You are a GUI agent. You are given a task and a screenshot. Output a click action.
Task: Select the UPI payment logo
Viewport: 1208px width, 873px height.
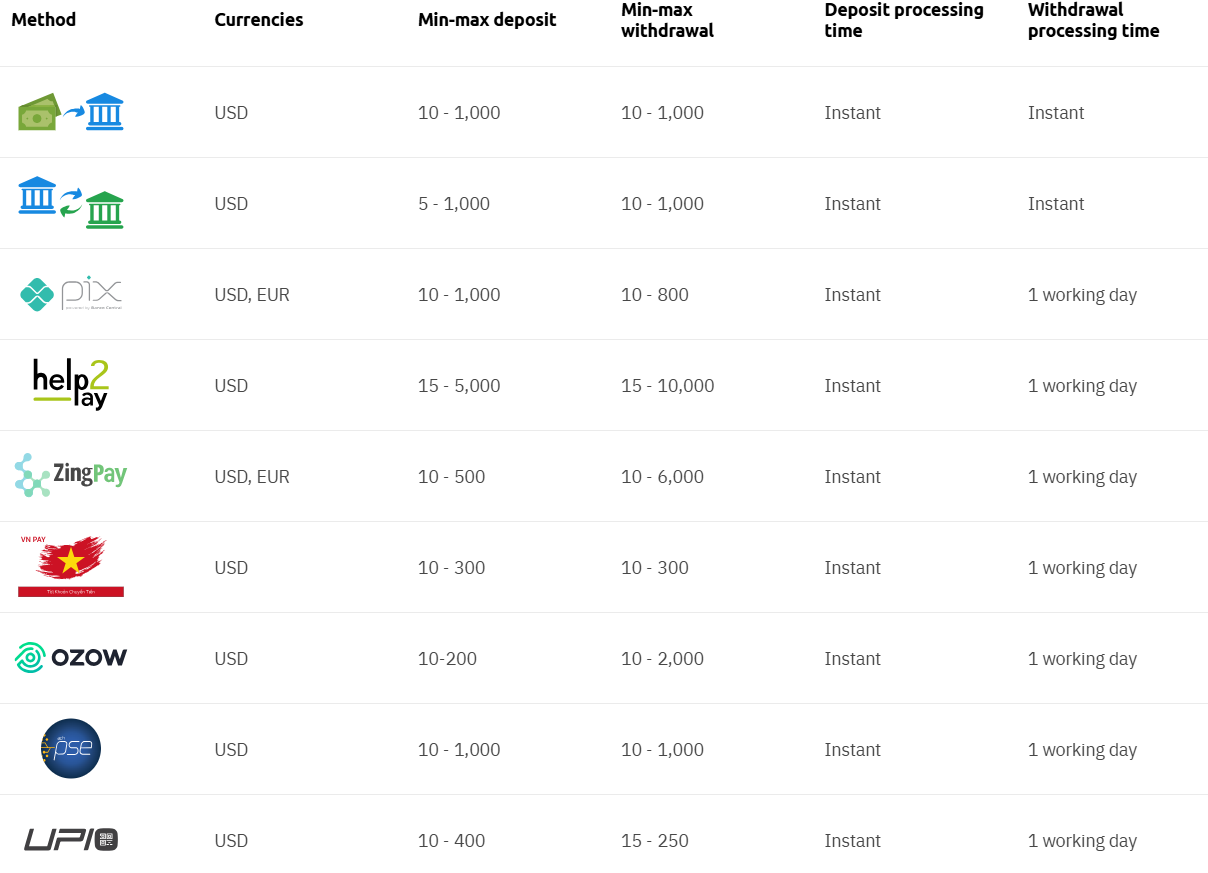(x=70, y=840)
